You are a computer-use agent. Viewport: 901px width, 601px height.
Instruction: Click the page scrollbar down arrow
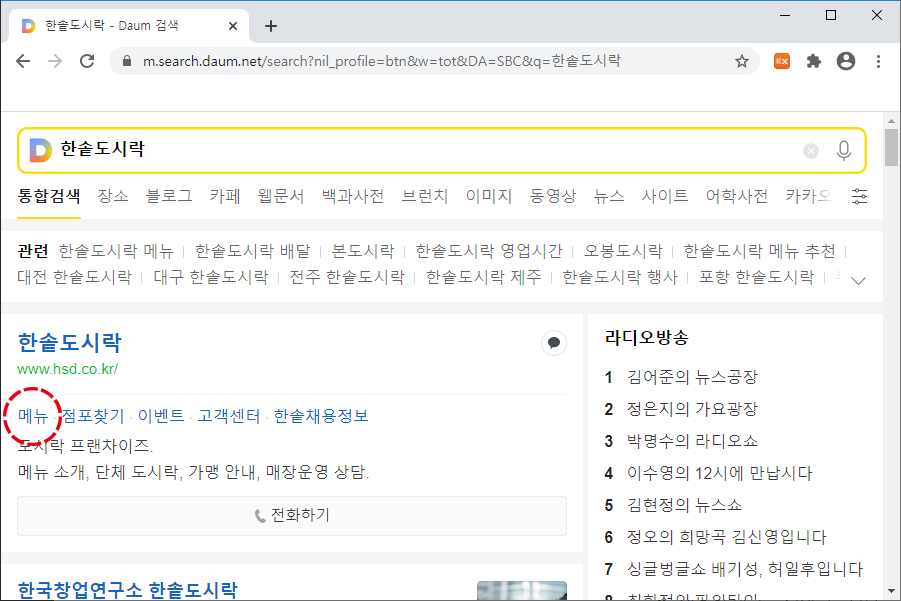pos(891,591)
